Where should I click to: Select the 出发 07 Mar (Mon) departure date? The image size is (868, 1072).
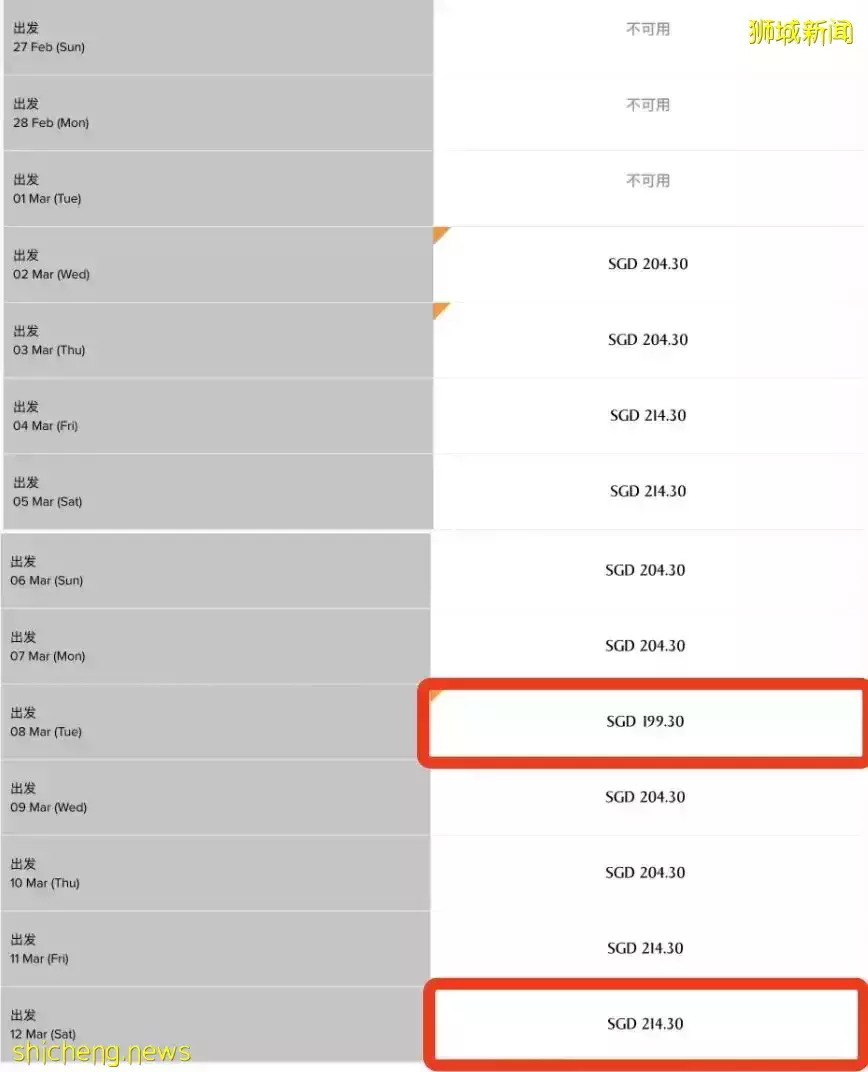click(x=200, y=646)
